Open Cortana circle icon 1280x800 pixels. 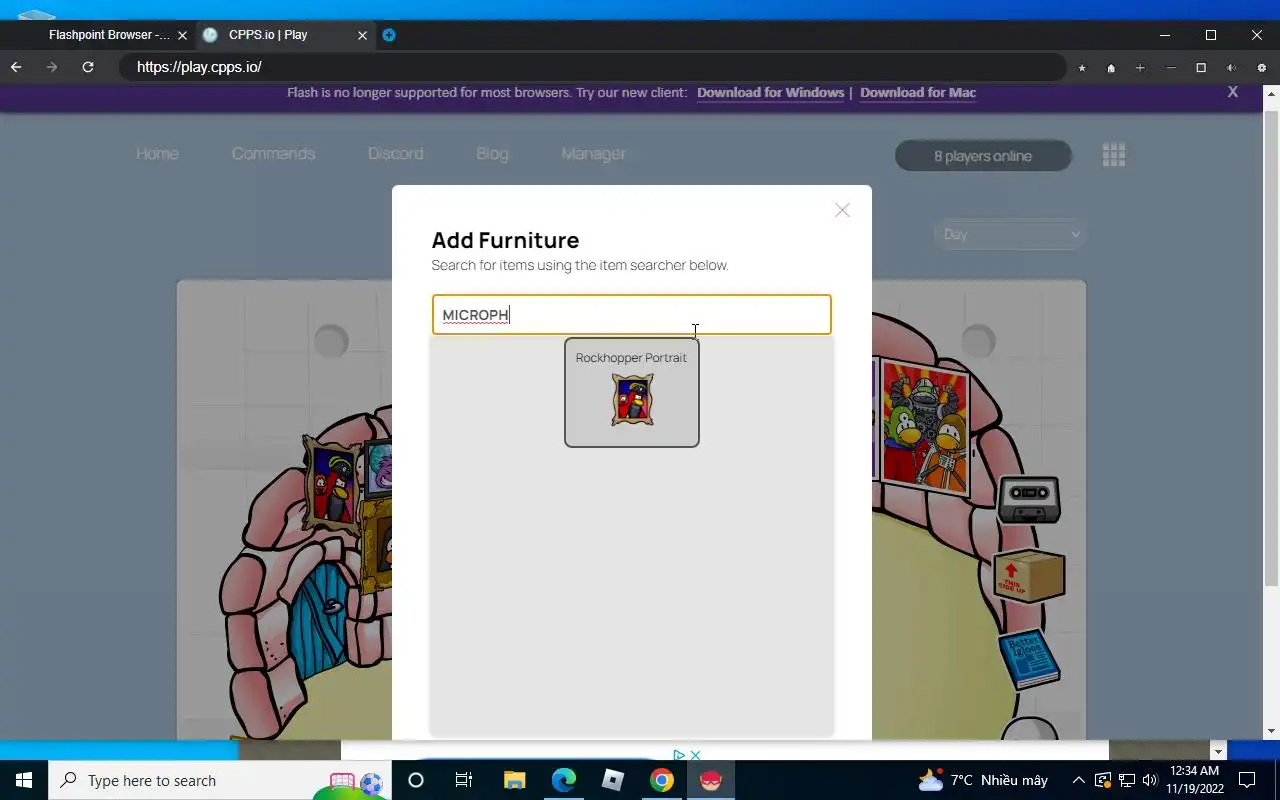tap(416, 780)
